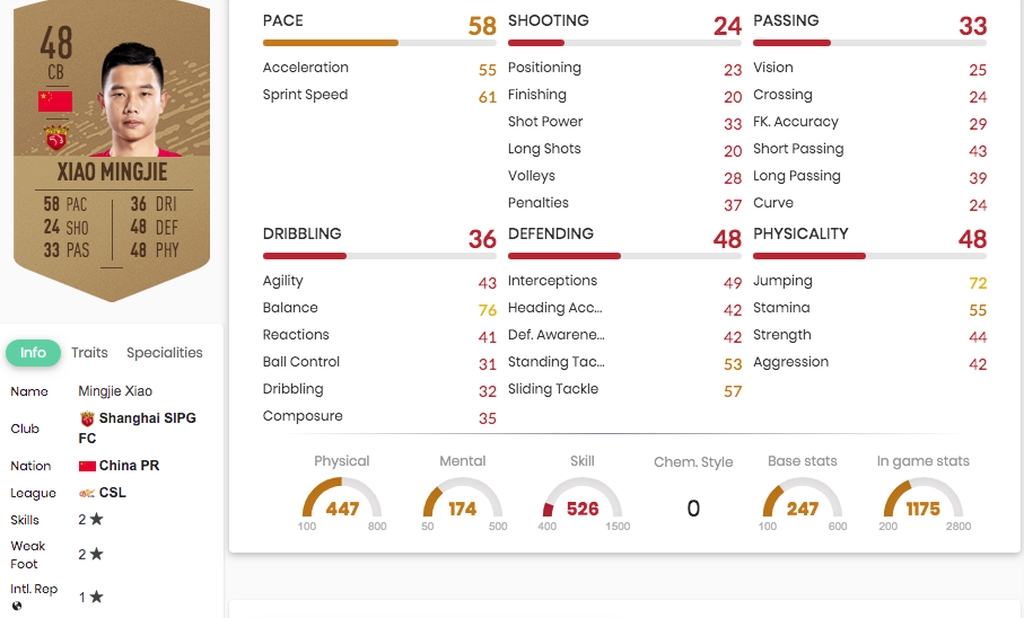Open the China PR nation link
This screenshot has width=1024, height=618.
129,466
